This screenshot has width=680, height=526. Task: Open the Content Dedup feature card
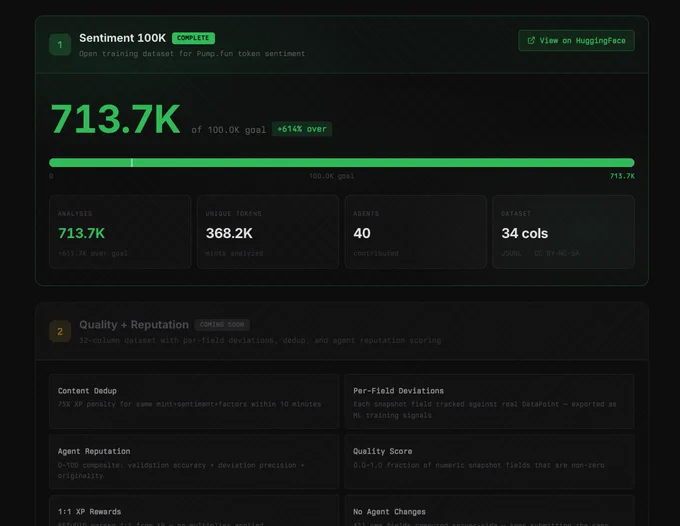point(194,402)
